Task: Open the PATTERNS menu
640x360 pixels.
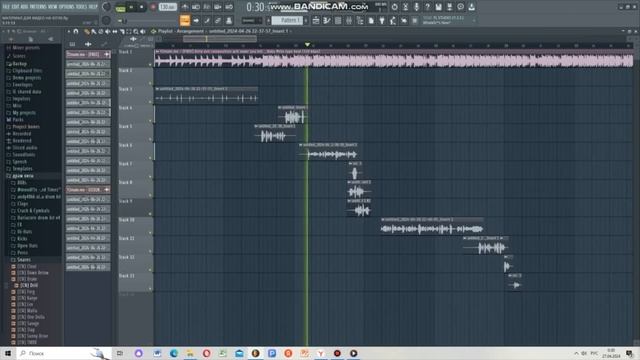Action: pyautogui.click(x=38, y=7)
